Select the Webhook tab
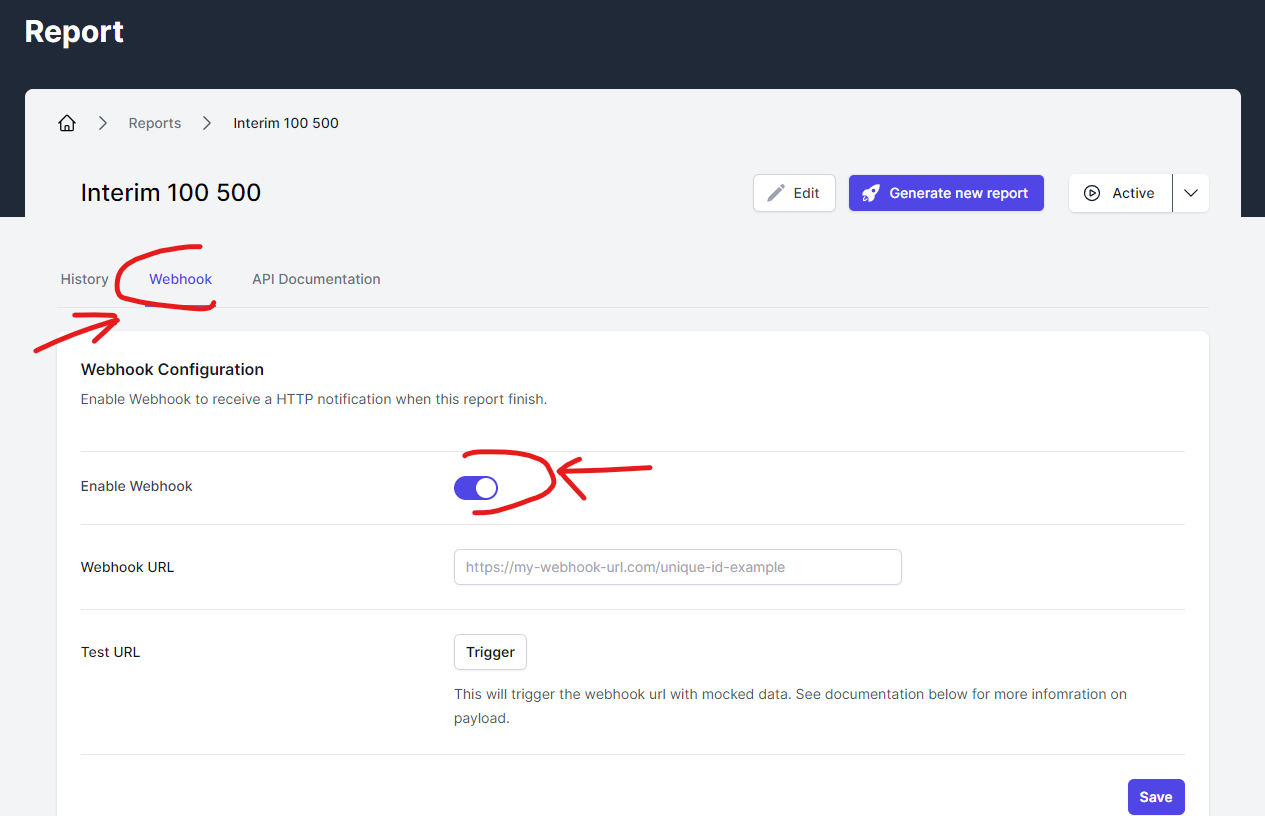The width and height of the screenshot is (1265, 816). 181,279
